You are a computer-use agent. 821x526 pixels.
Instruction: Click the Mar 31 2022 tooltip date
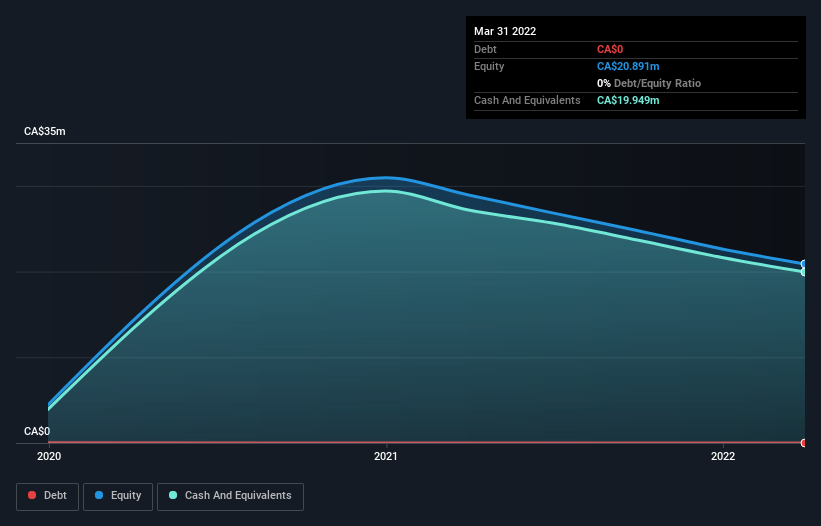point(505,31)
